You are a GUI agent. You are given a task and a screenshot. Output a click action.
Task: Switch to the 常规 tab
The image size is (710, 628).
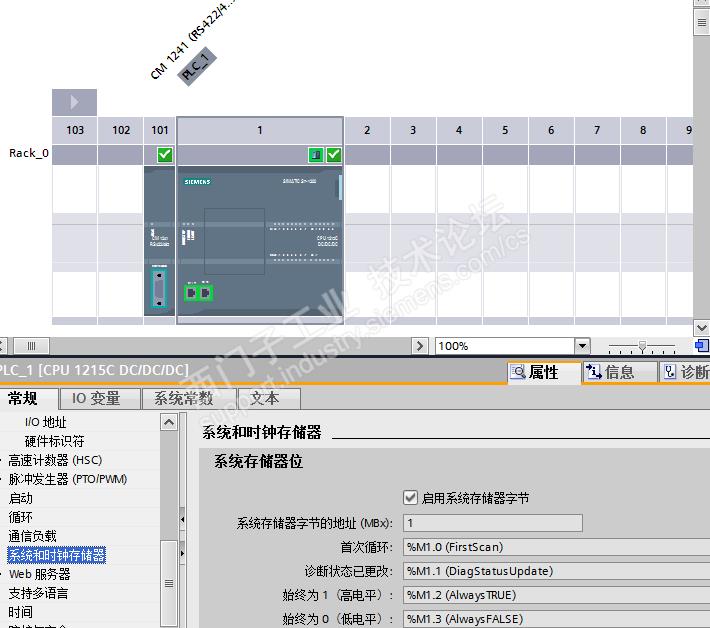[x=29, y=398]
